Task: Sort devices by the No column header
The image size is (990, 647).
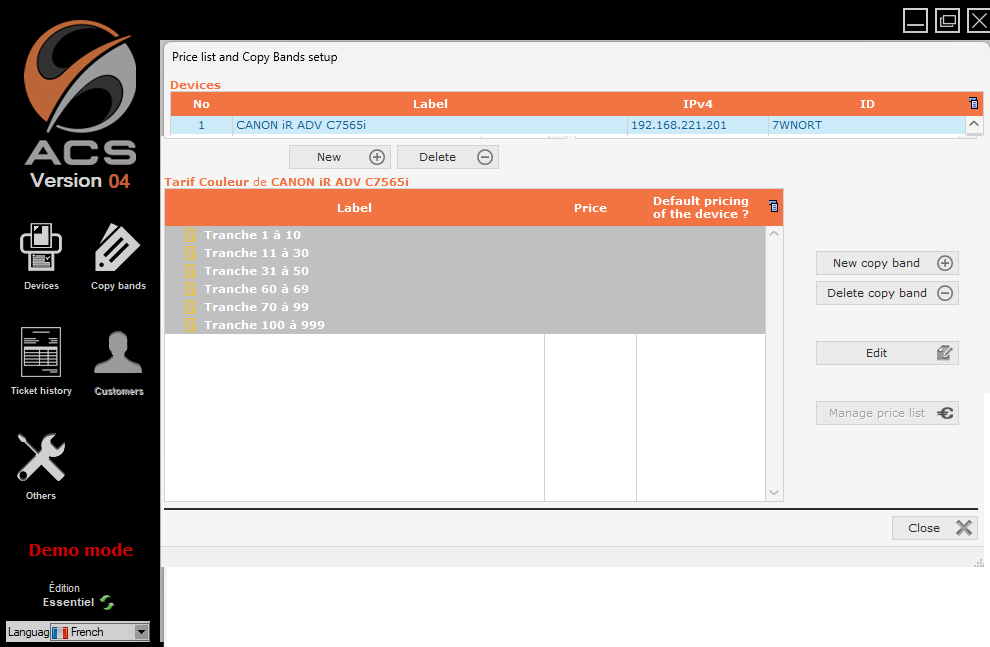Action: coord(201,104)
